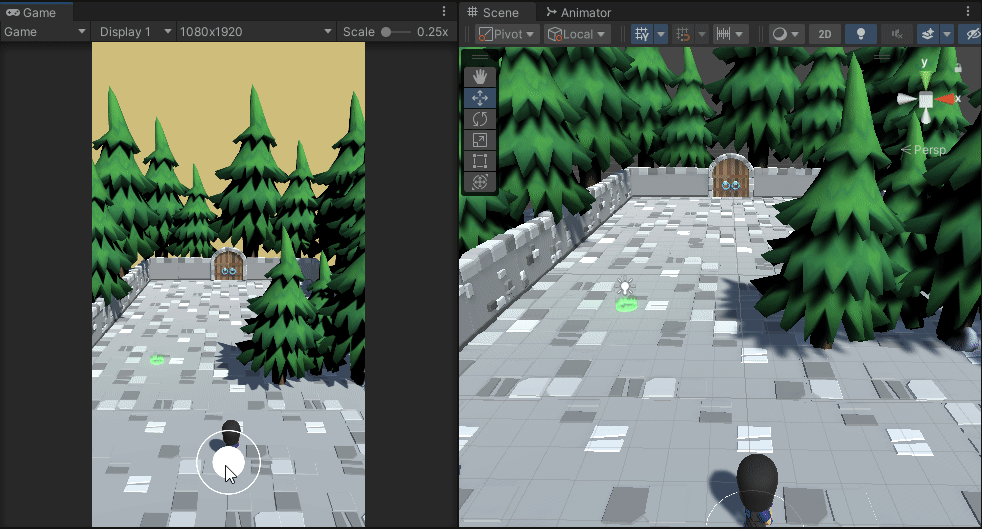The height and width of the screenshot is (529, 982).
Task: Open grid snapping settings dropdown arrow
Action: (702, 34)
